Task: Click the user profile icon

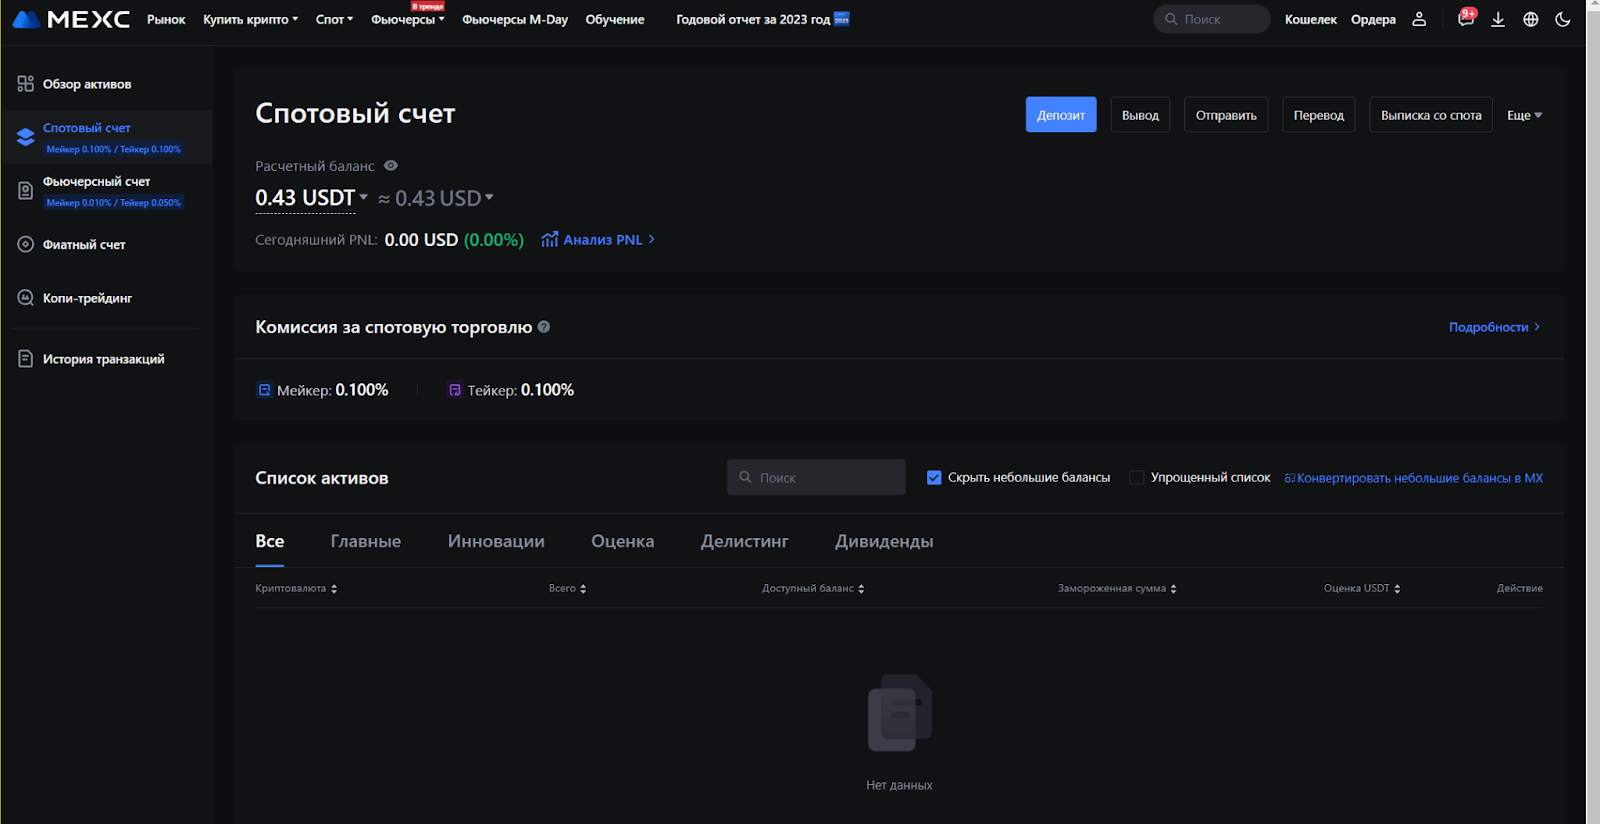Action: click(x=1418, y=19)
